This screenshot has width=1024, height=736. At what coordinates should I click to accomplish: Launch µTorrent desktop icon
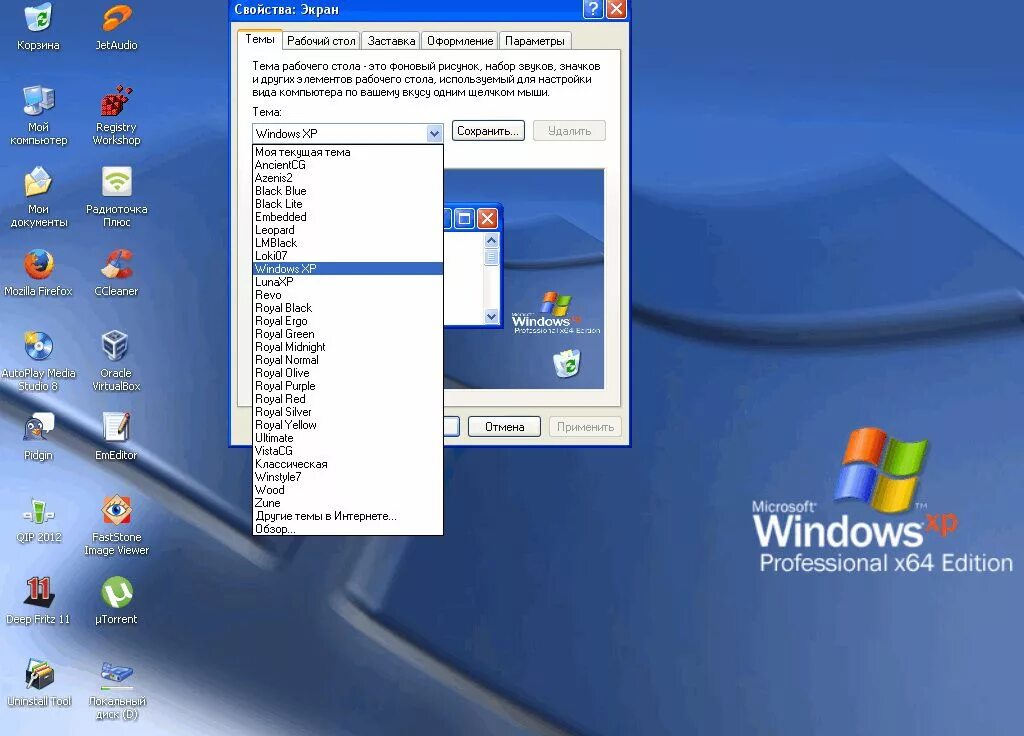116,601
